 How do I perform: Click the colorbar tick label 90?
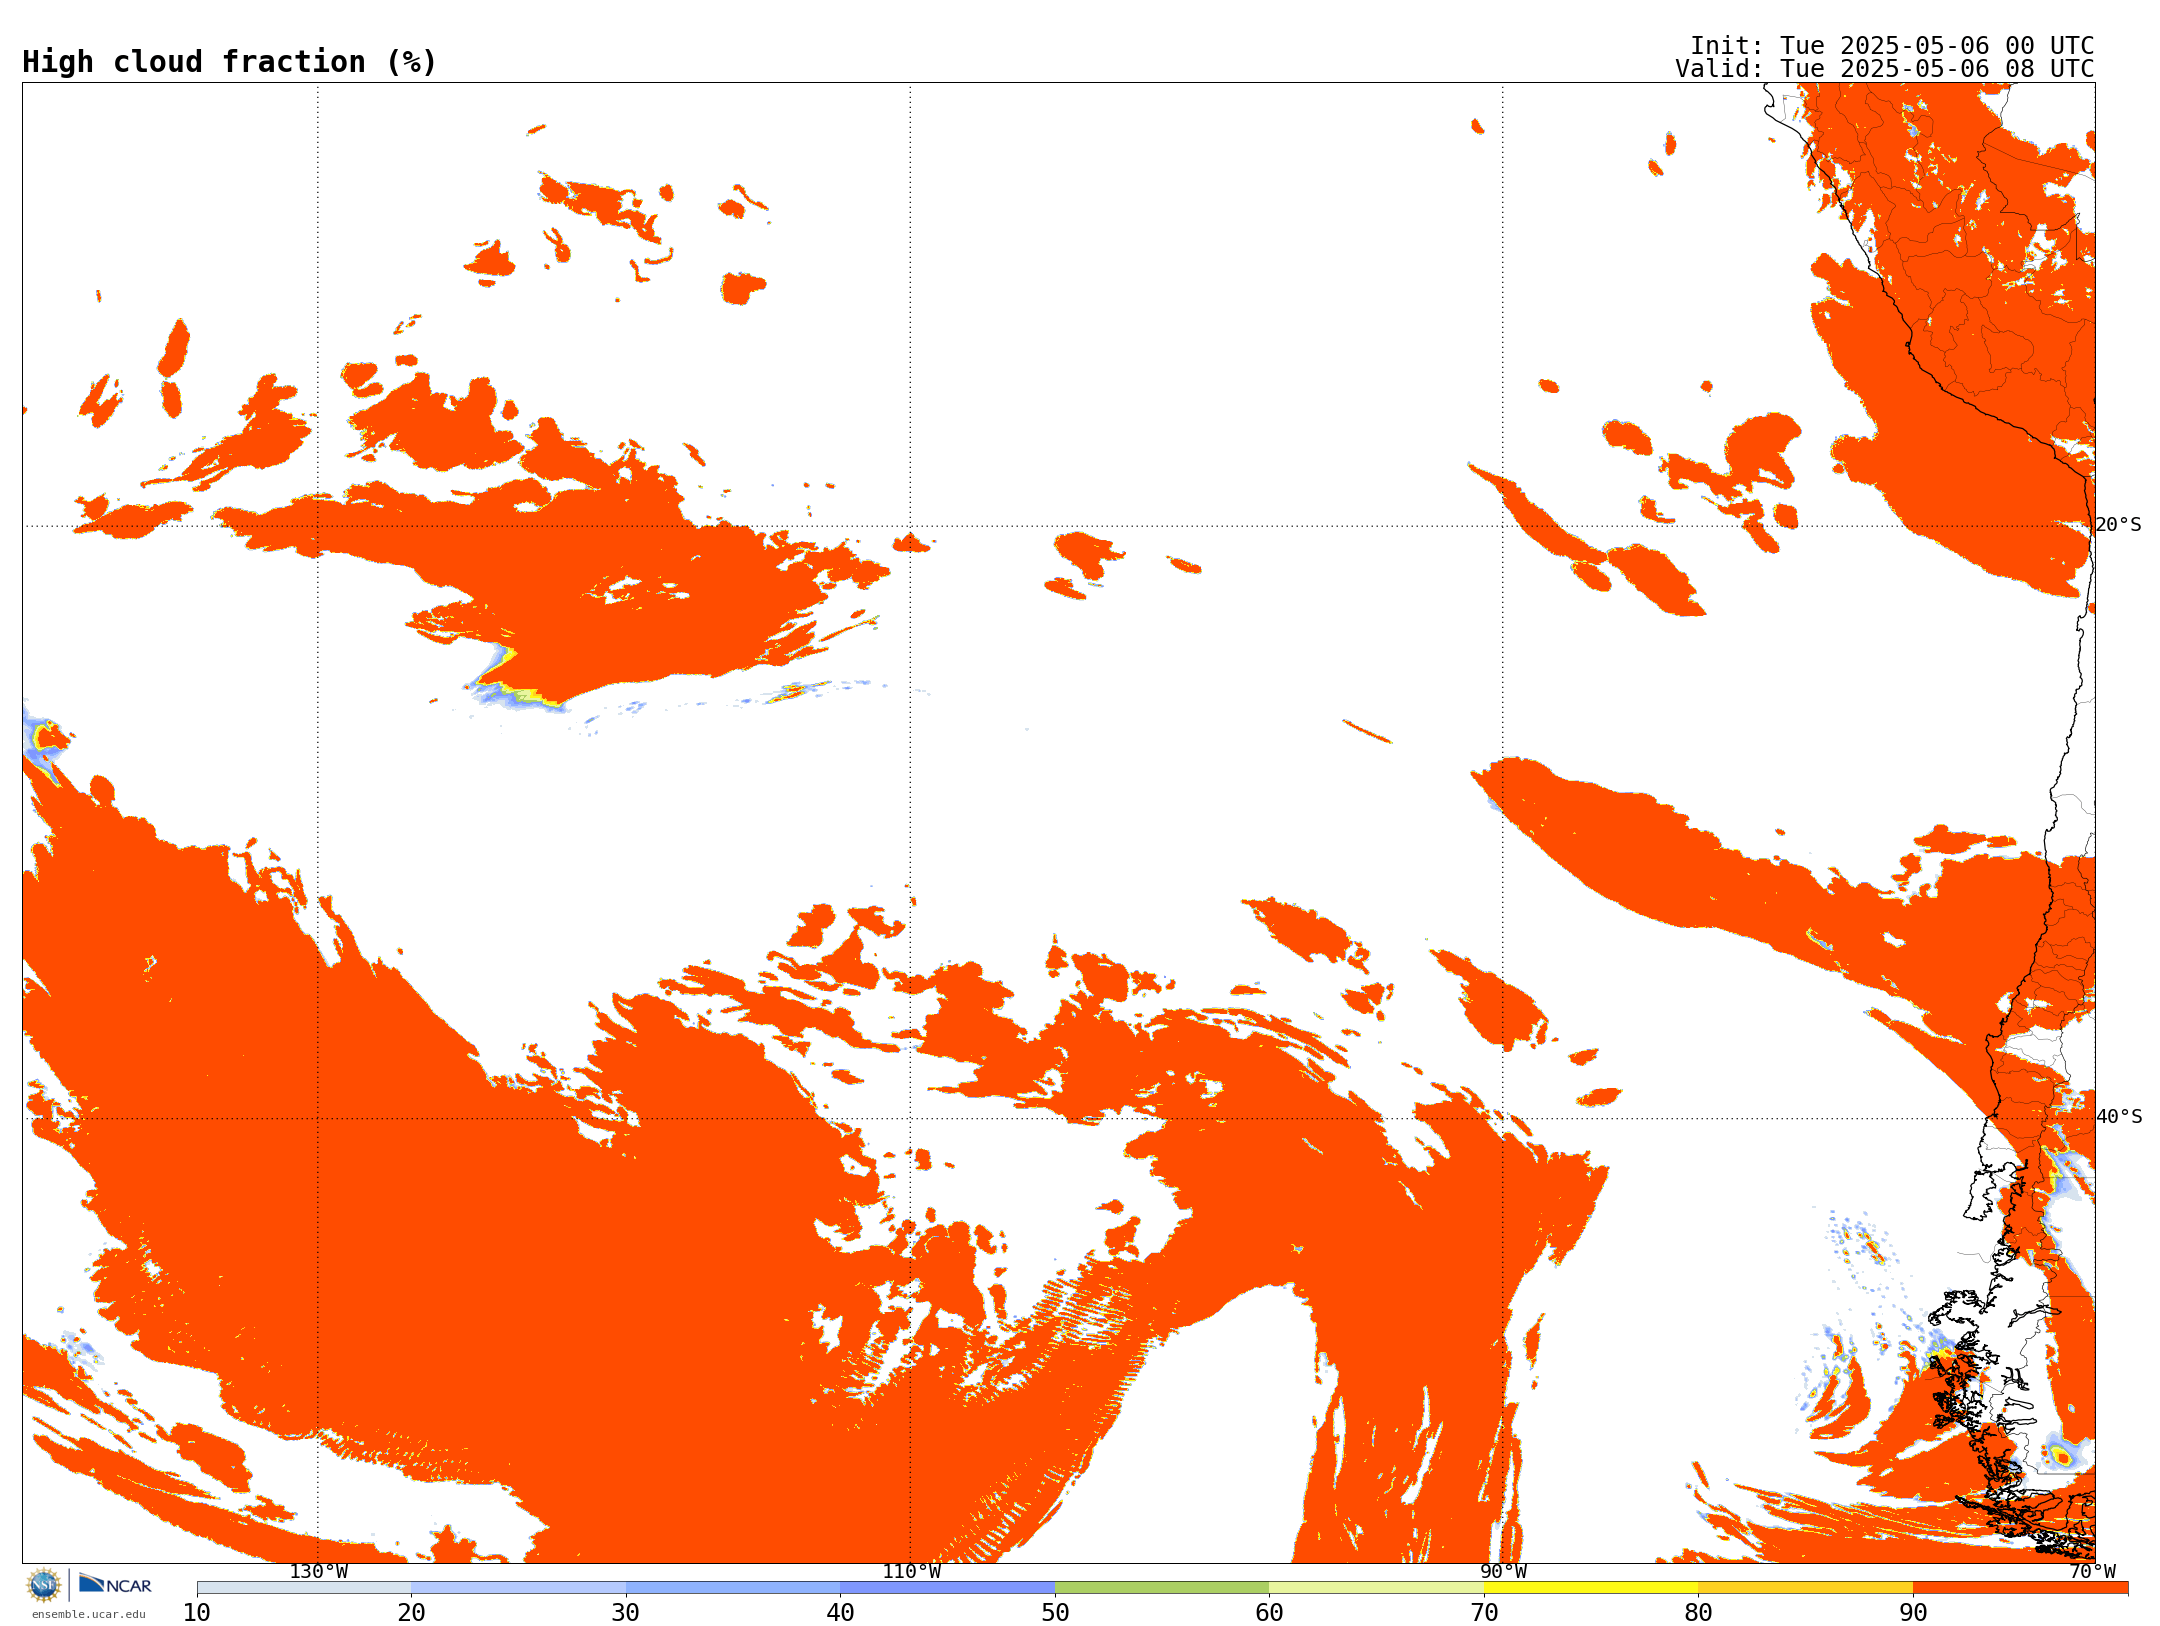1913,1612
